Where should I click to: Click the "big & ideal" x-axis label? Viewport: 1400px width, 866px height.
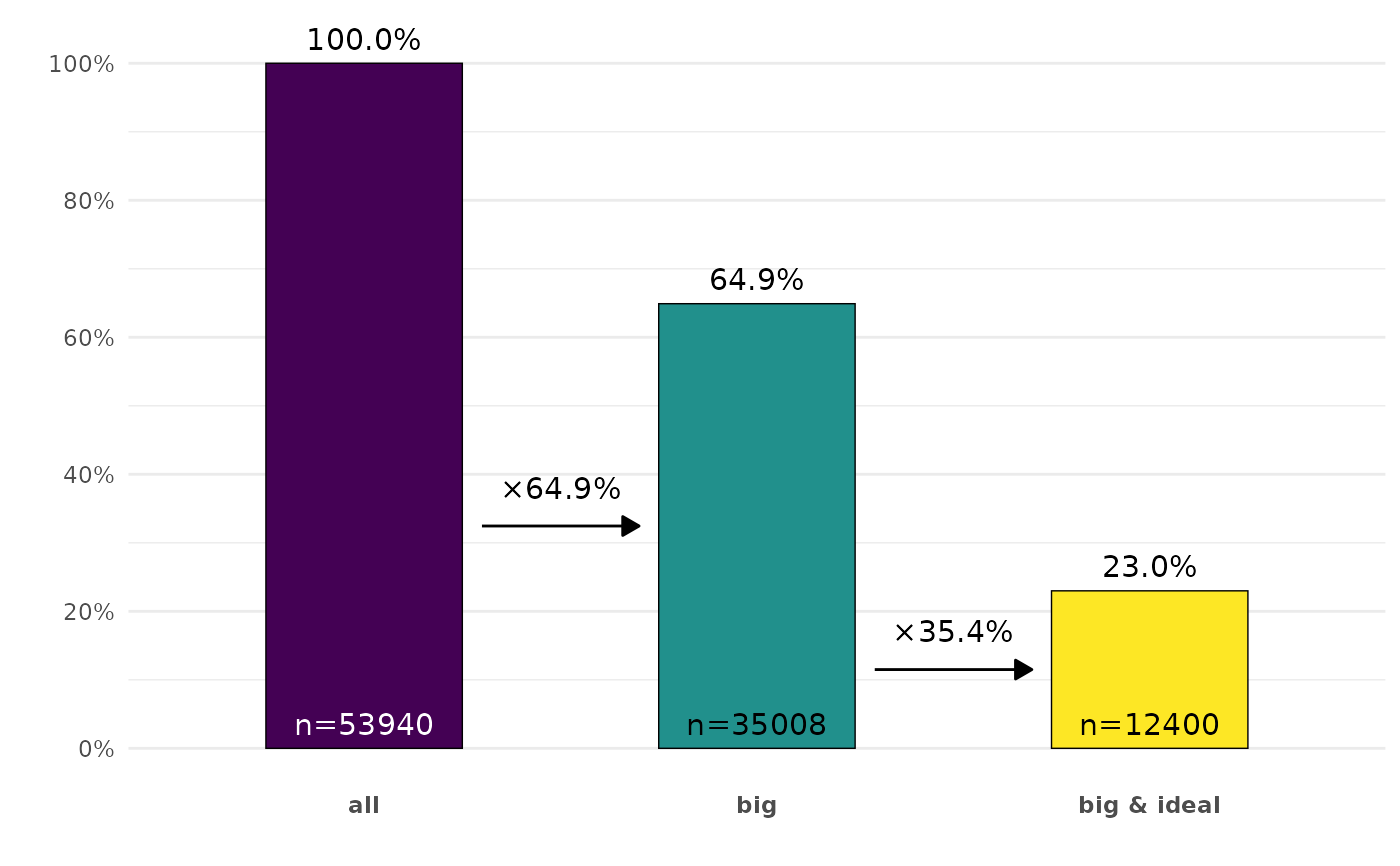(1149, 806)
